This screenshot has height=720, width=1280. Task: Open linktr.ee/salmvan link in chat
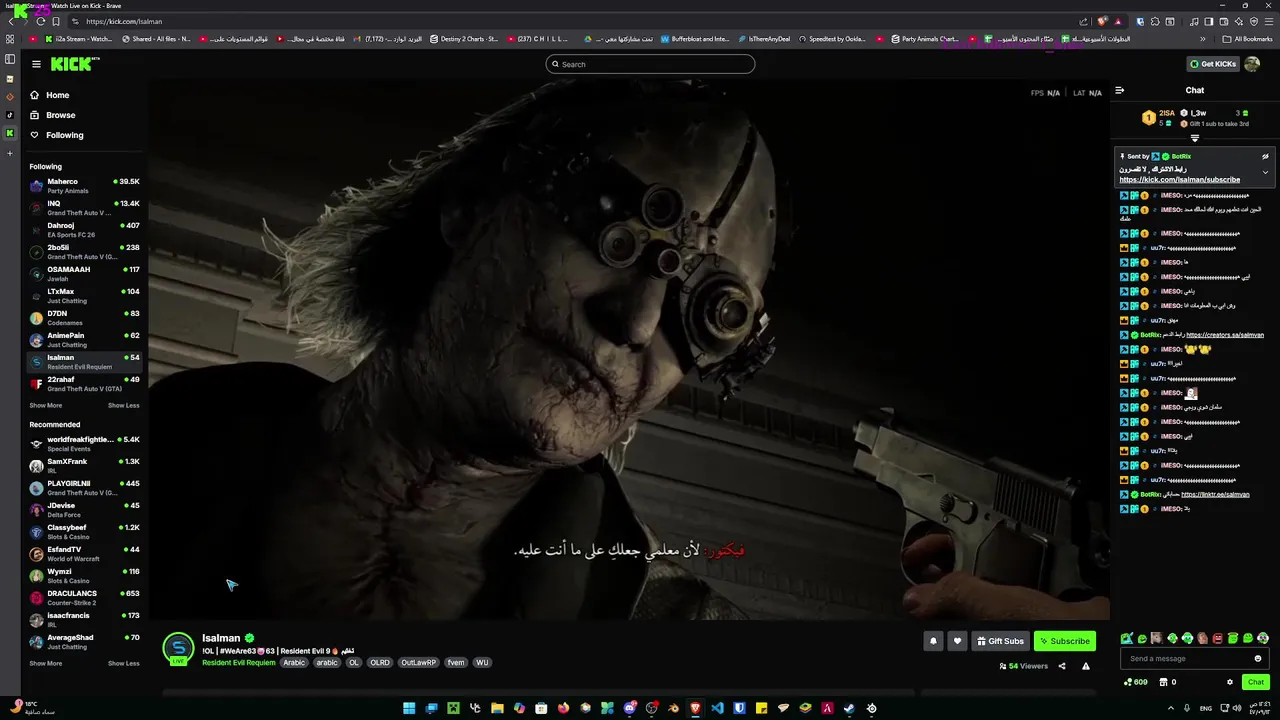tap(1215, 494)
